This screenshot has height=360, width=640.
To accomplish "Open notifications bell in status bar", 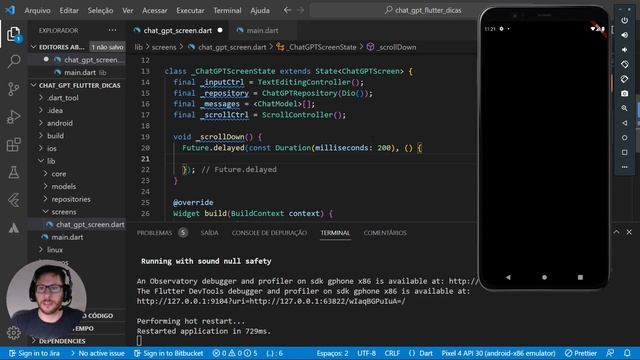I will coord(627,353).
